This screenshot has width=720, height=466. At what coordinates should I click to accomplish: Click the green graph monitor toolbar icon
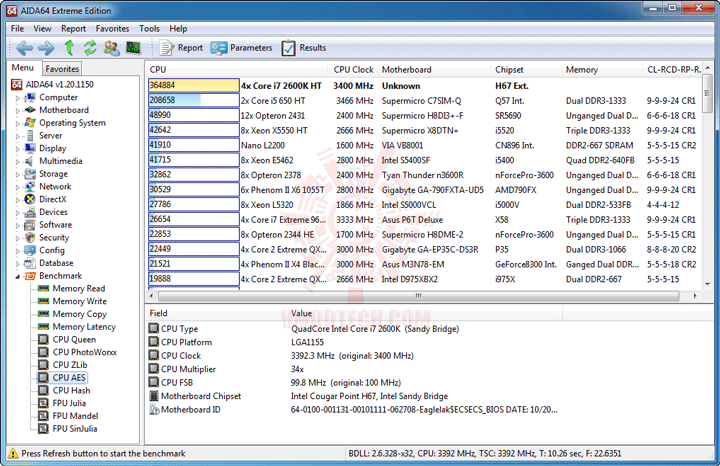133,47
